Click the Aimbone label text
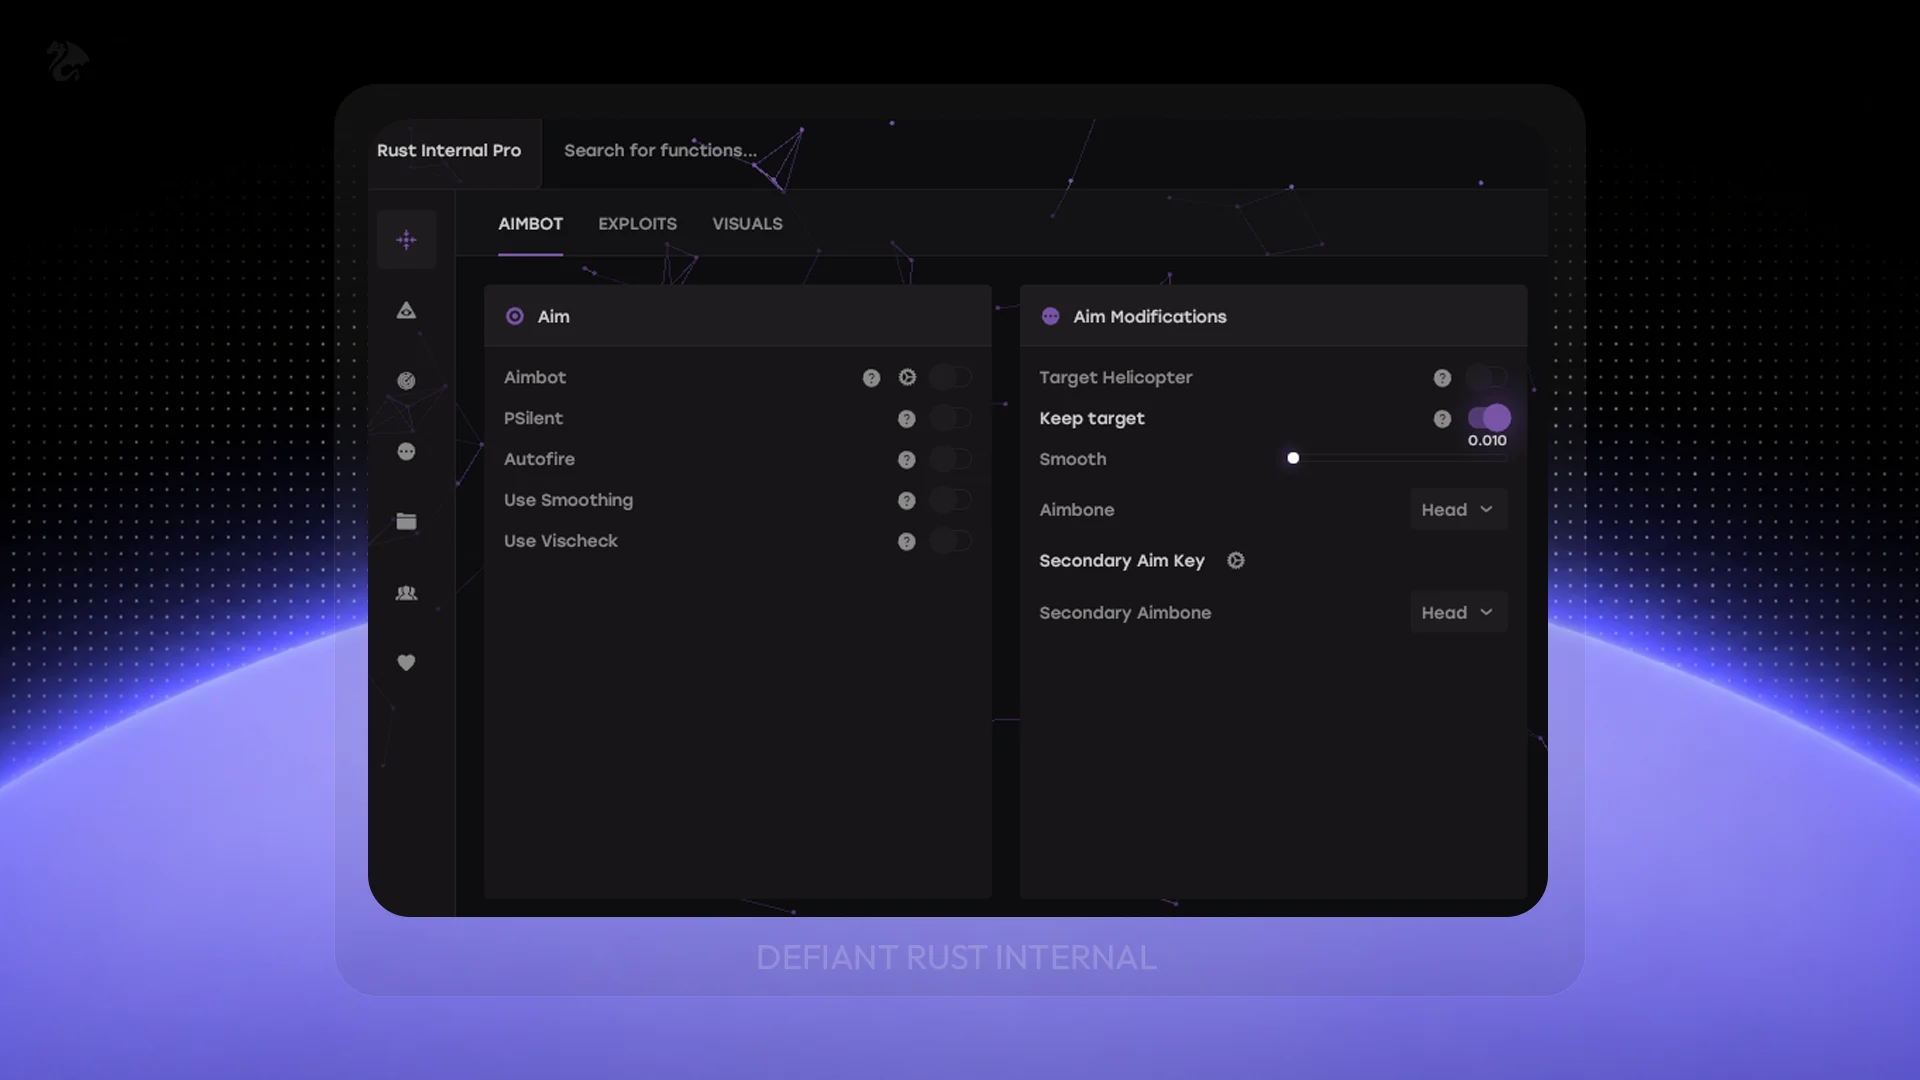 click(x=1077, y=510)
